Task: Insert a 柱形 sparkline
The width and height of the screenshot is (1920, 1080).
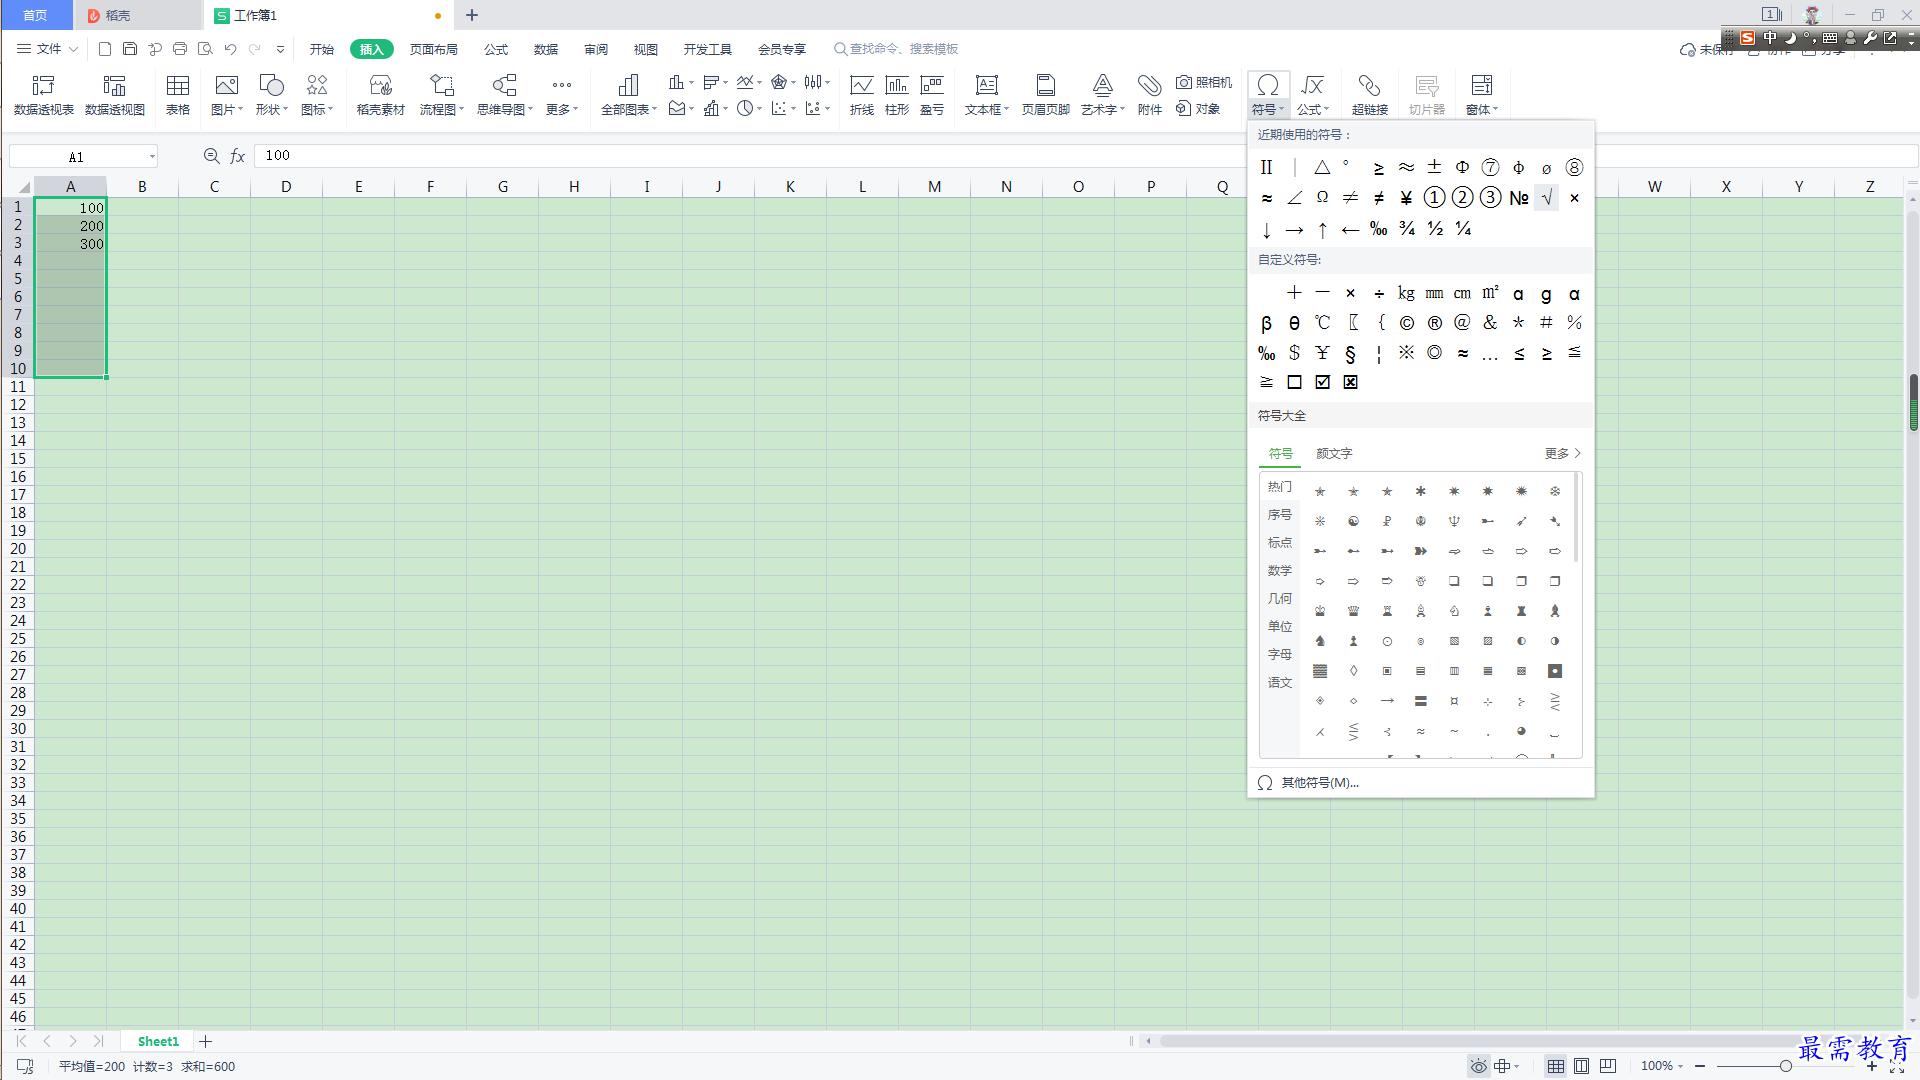Action: [x=897, y=95]
